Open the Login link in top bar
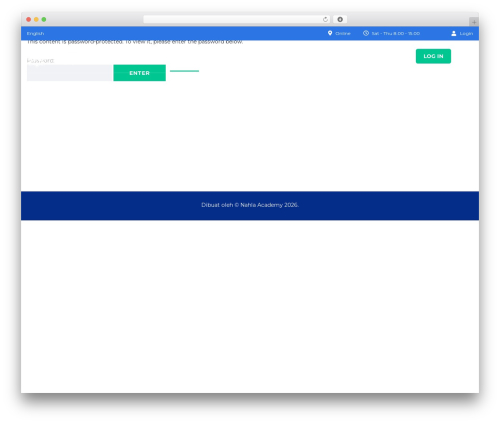The width and height of the screenshot is (500, 423). pyautogui.click(x=466, y=33)
